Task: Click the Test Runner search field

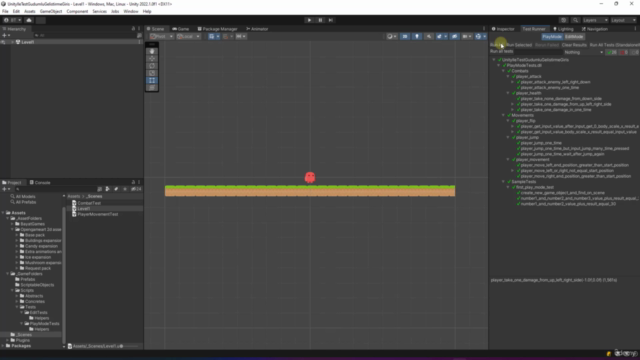Action: pos(526,52)
